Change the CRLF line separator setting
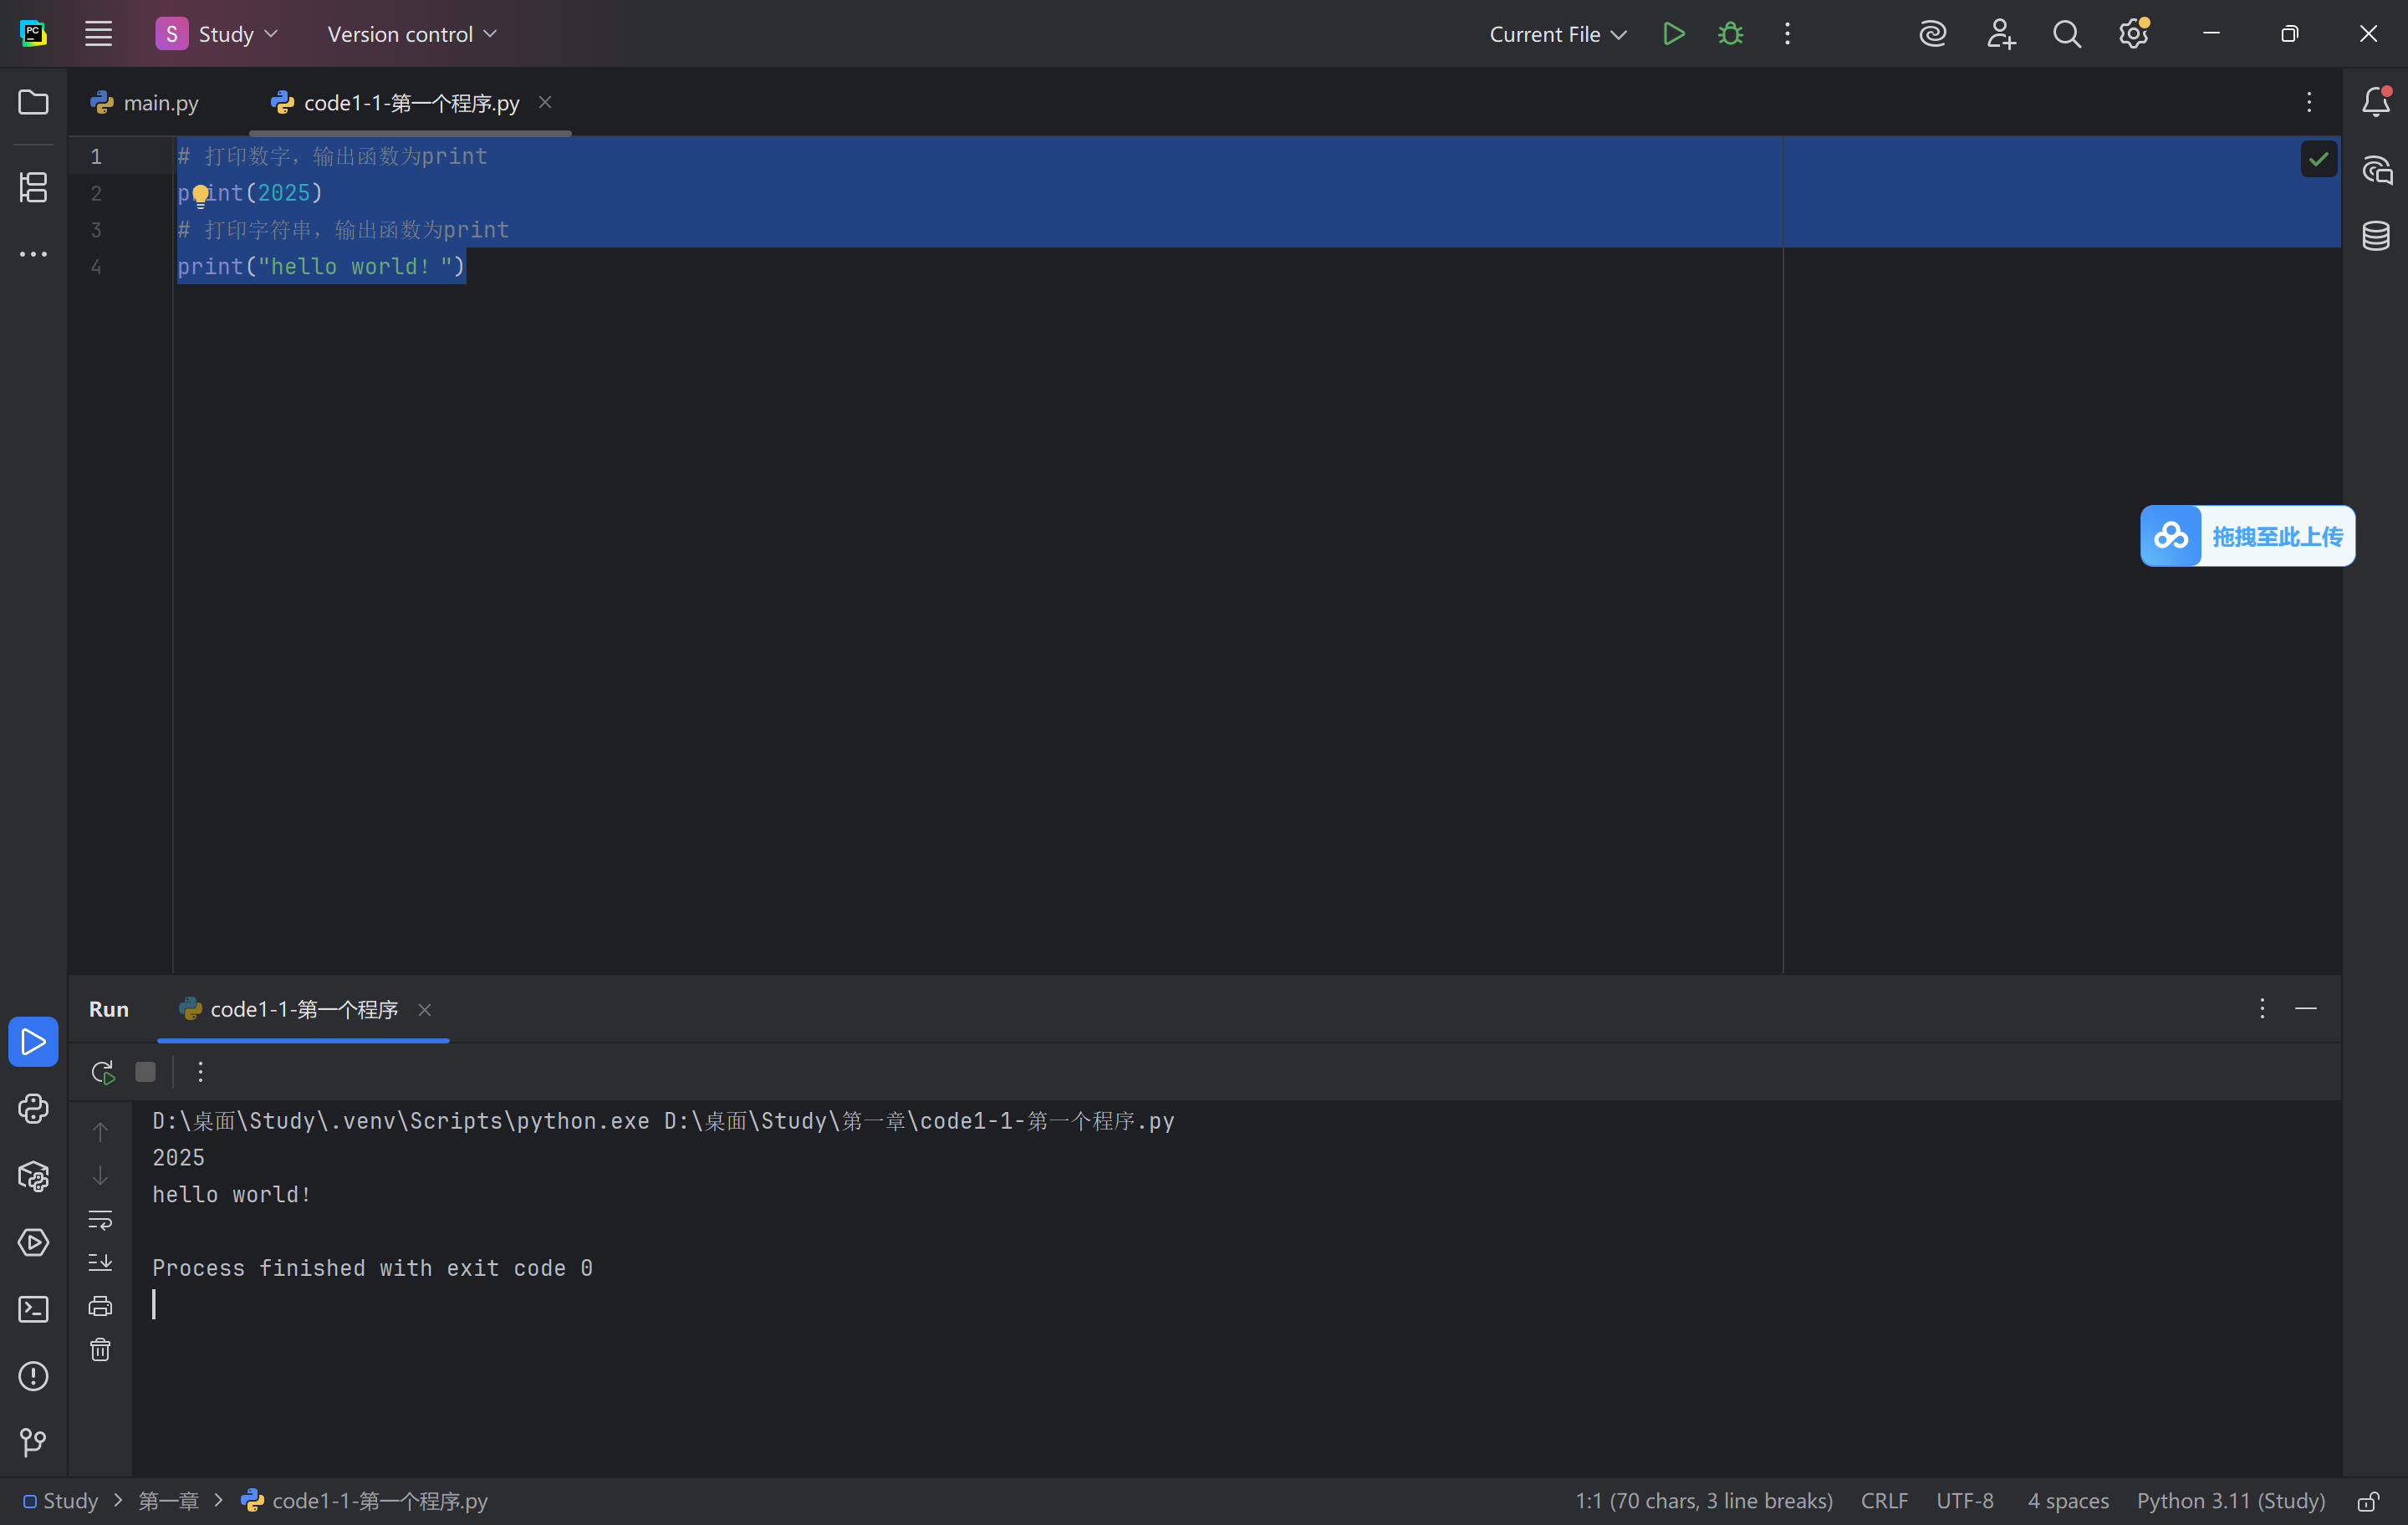Viewport: 2408px width, 1525px height. coord(1884,1501)
